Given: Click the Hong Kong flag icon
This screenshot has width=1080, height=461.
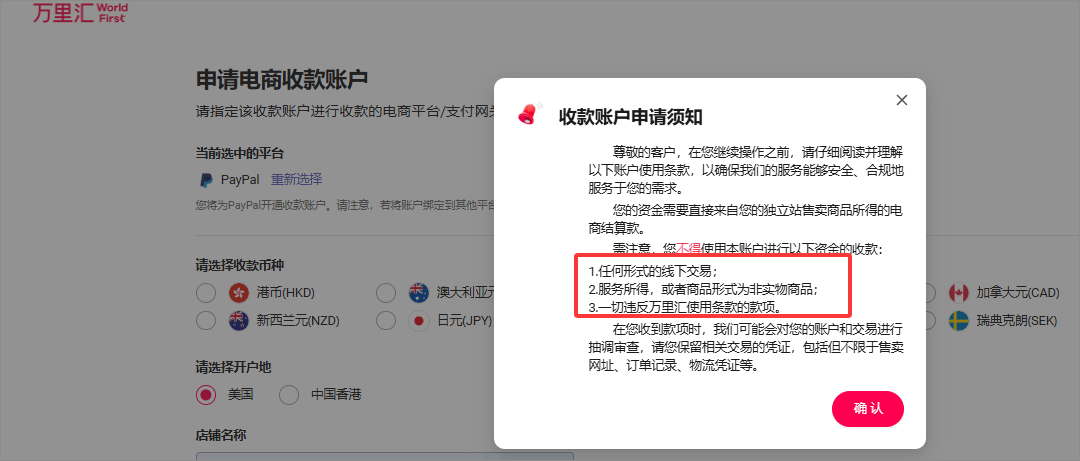Looking at the screenshot, I should pyautogui.click(x=238, y=293).
